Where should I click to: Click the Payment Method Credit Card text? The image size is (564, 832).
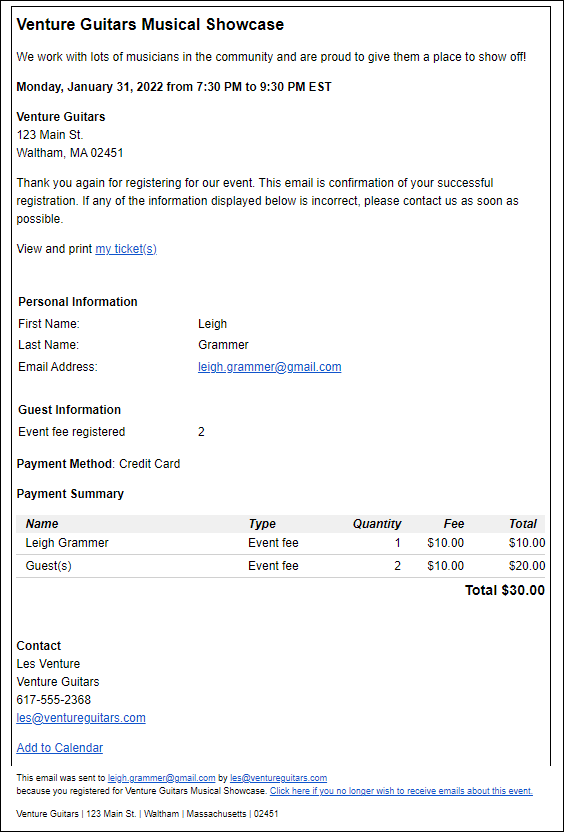click(98, 464)
